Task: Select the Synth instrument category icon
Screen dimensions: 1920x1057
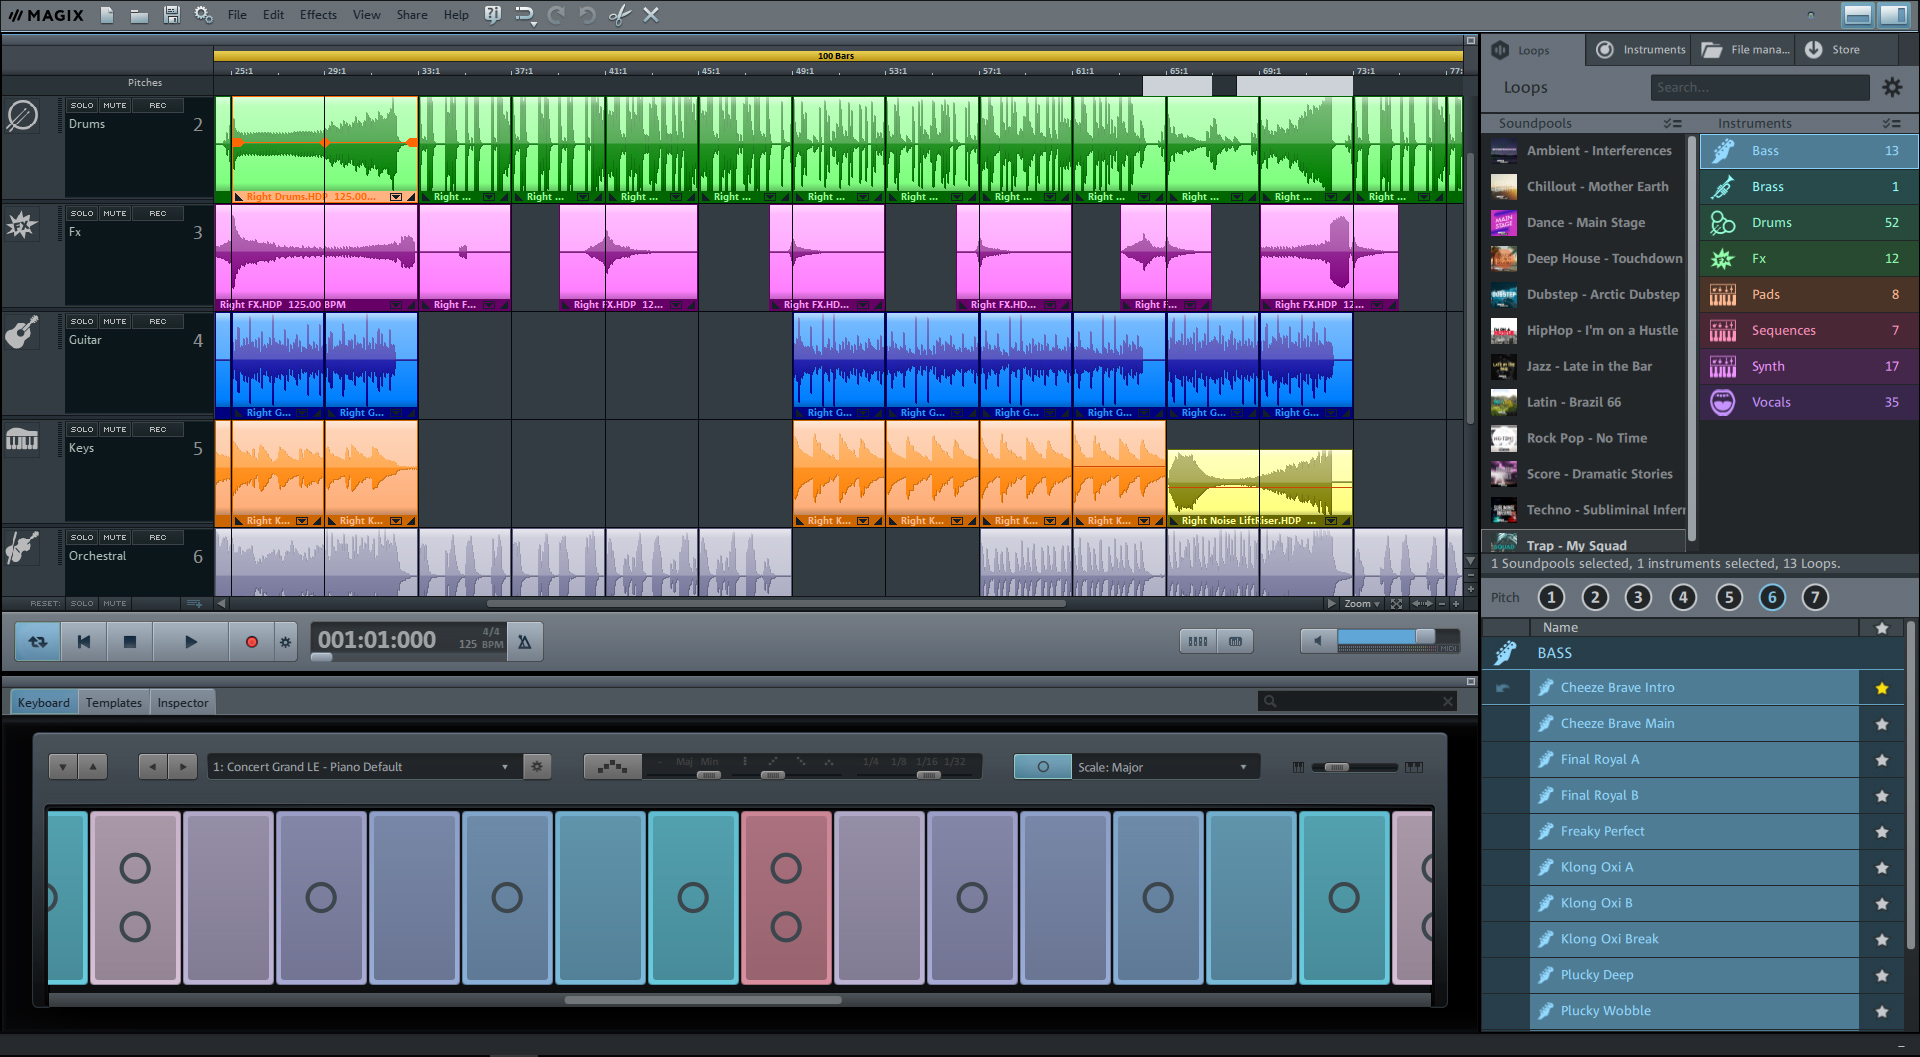Action: click(1723, 366)
